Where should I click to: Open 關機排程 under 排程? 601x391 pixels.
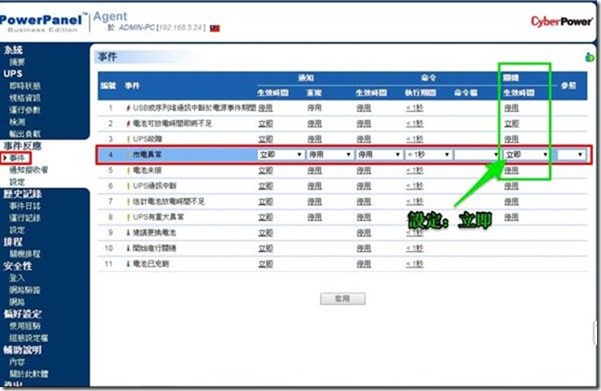(x=25, y=254)
